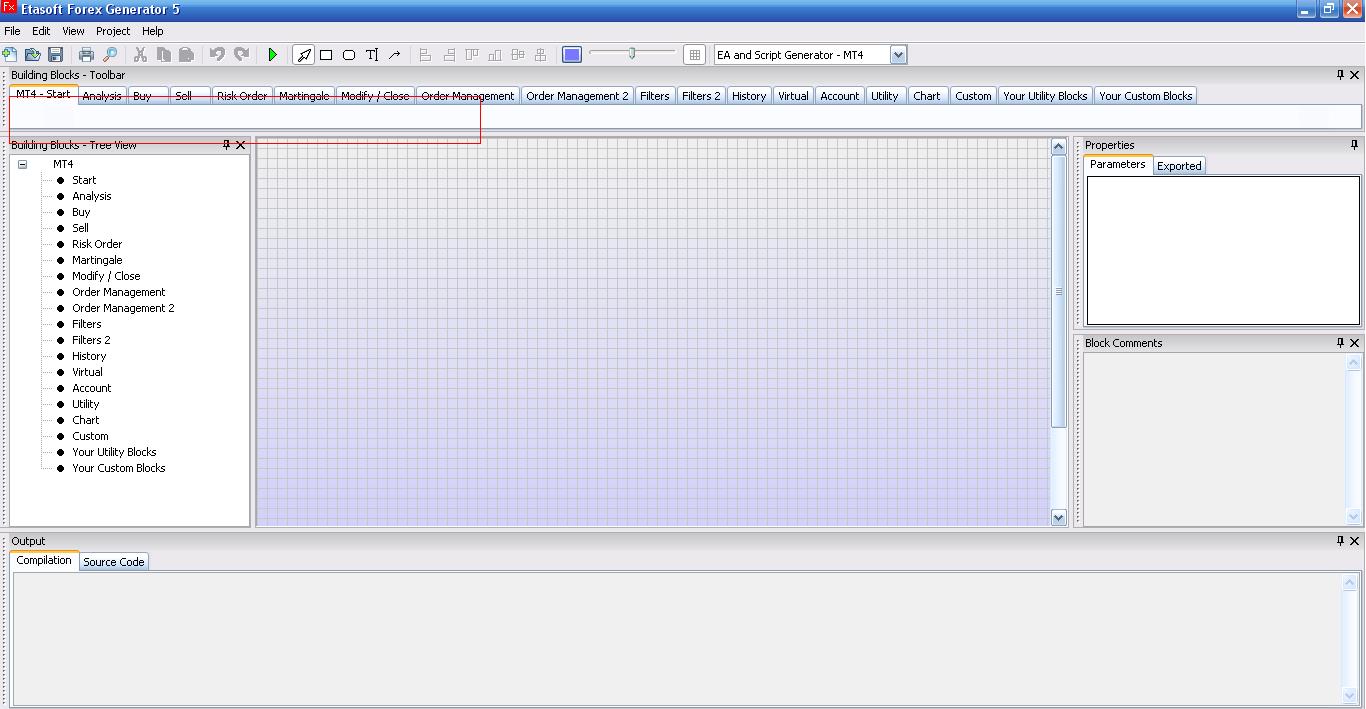
Task: Select the Text tool icon
Action: click(372, 55)
